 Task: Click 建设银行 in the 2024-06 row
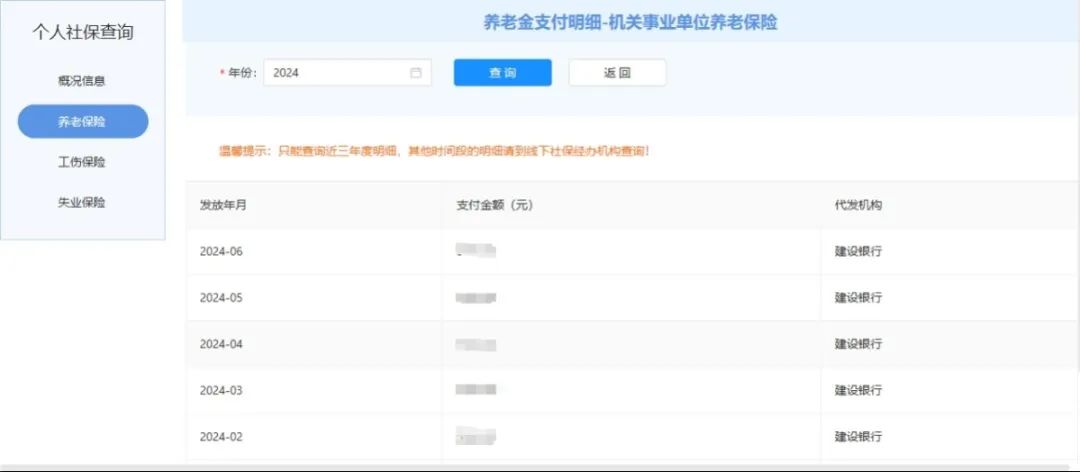858,251
